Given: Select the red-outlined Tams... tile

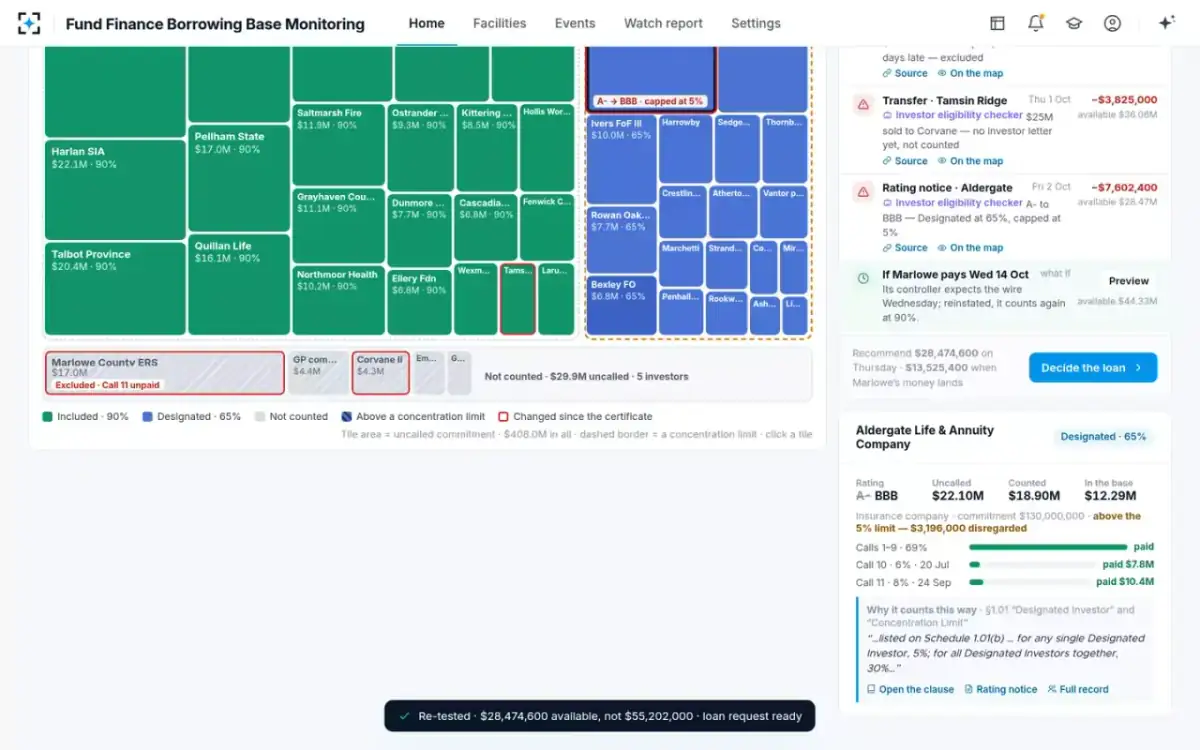Looking at the screenshot, I should 517,299.
